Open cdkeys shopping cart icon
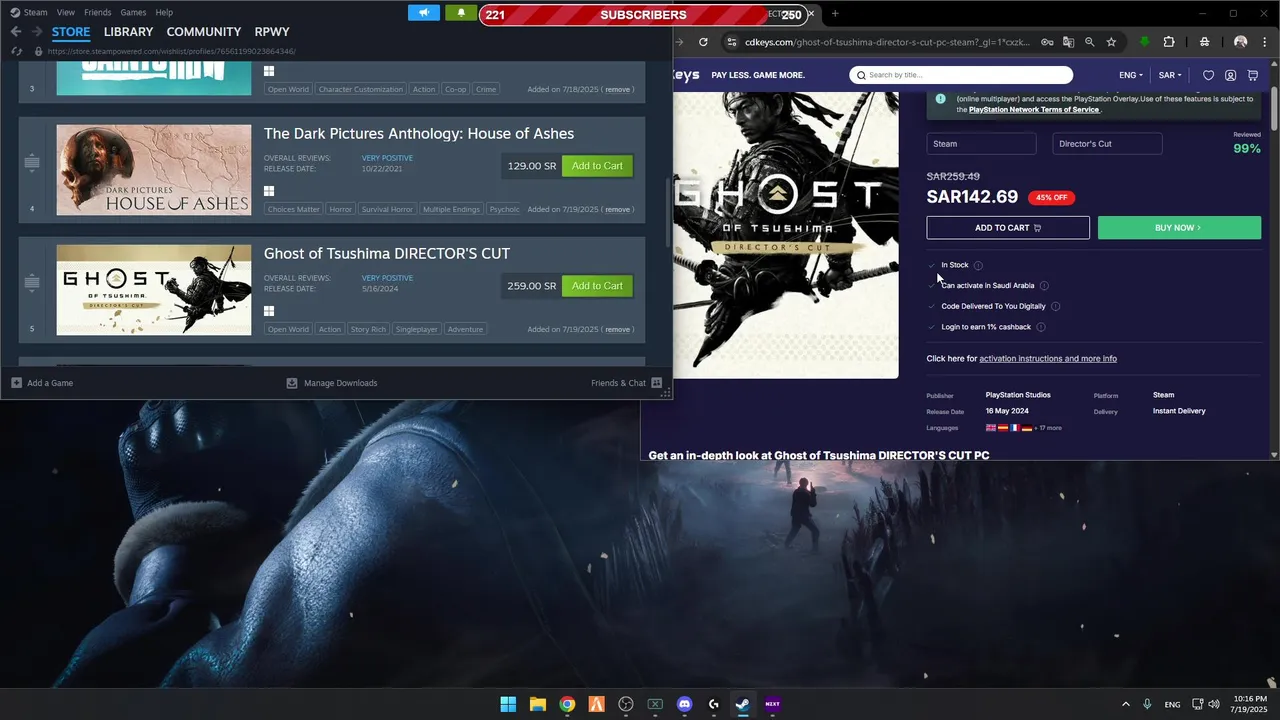Image resolution: width=1280 pixels, height=720 pixels. pos(1253,75)
